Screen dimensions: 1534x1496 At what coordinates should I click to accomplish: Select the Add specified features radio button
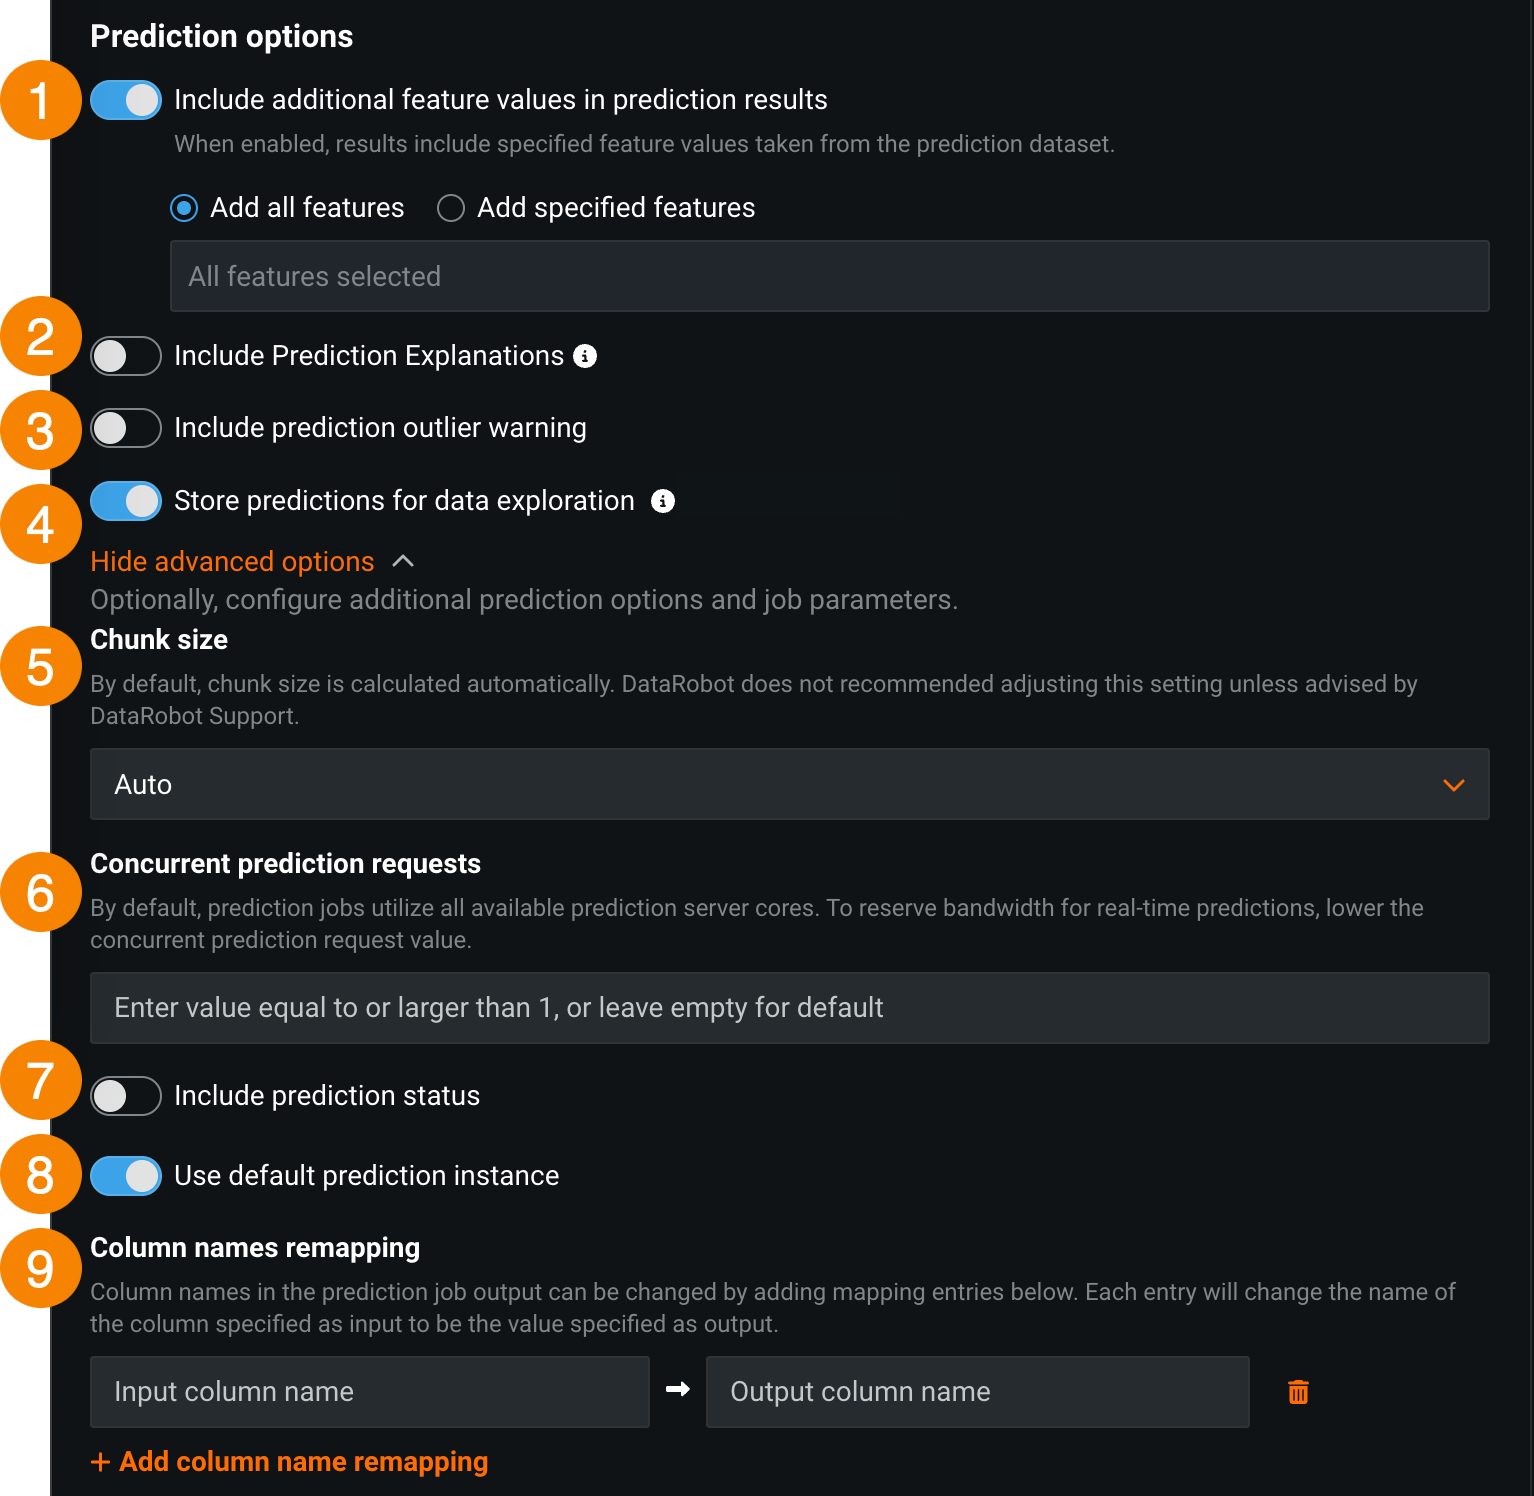(x=451, y=208)
